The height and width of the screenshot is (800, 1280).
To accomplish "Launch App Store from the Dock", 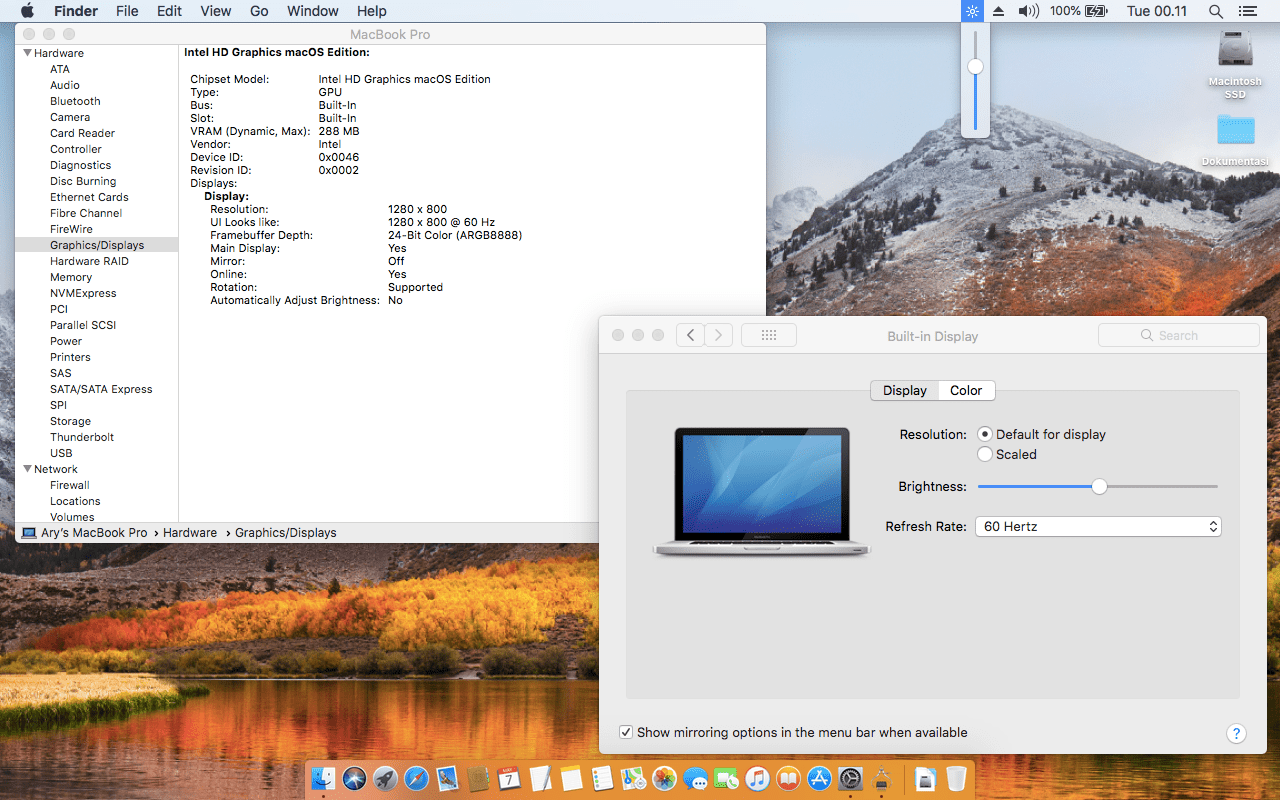I will tap(819, 778).
